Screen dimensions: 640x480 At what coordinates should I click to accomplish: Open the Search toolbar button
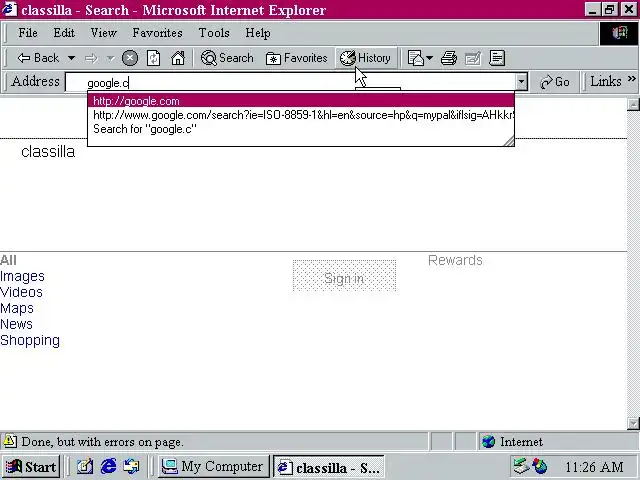tap(227, 58)
